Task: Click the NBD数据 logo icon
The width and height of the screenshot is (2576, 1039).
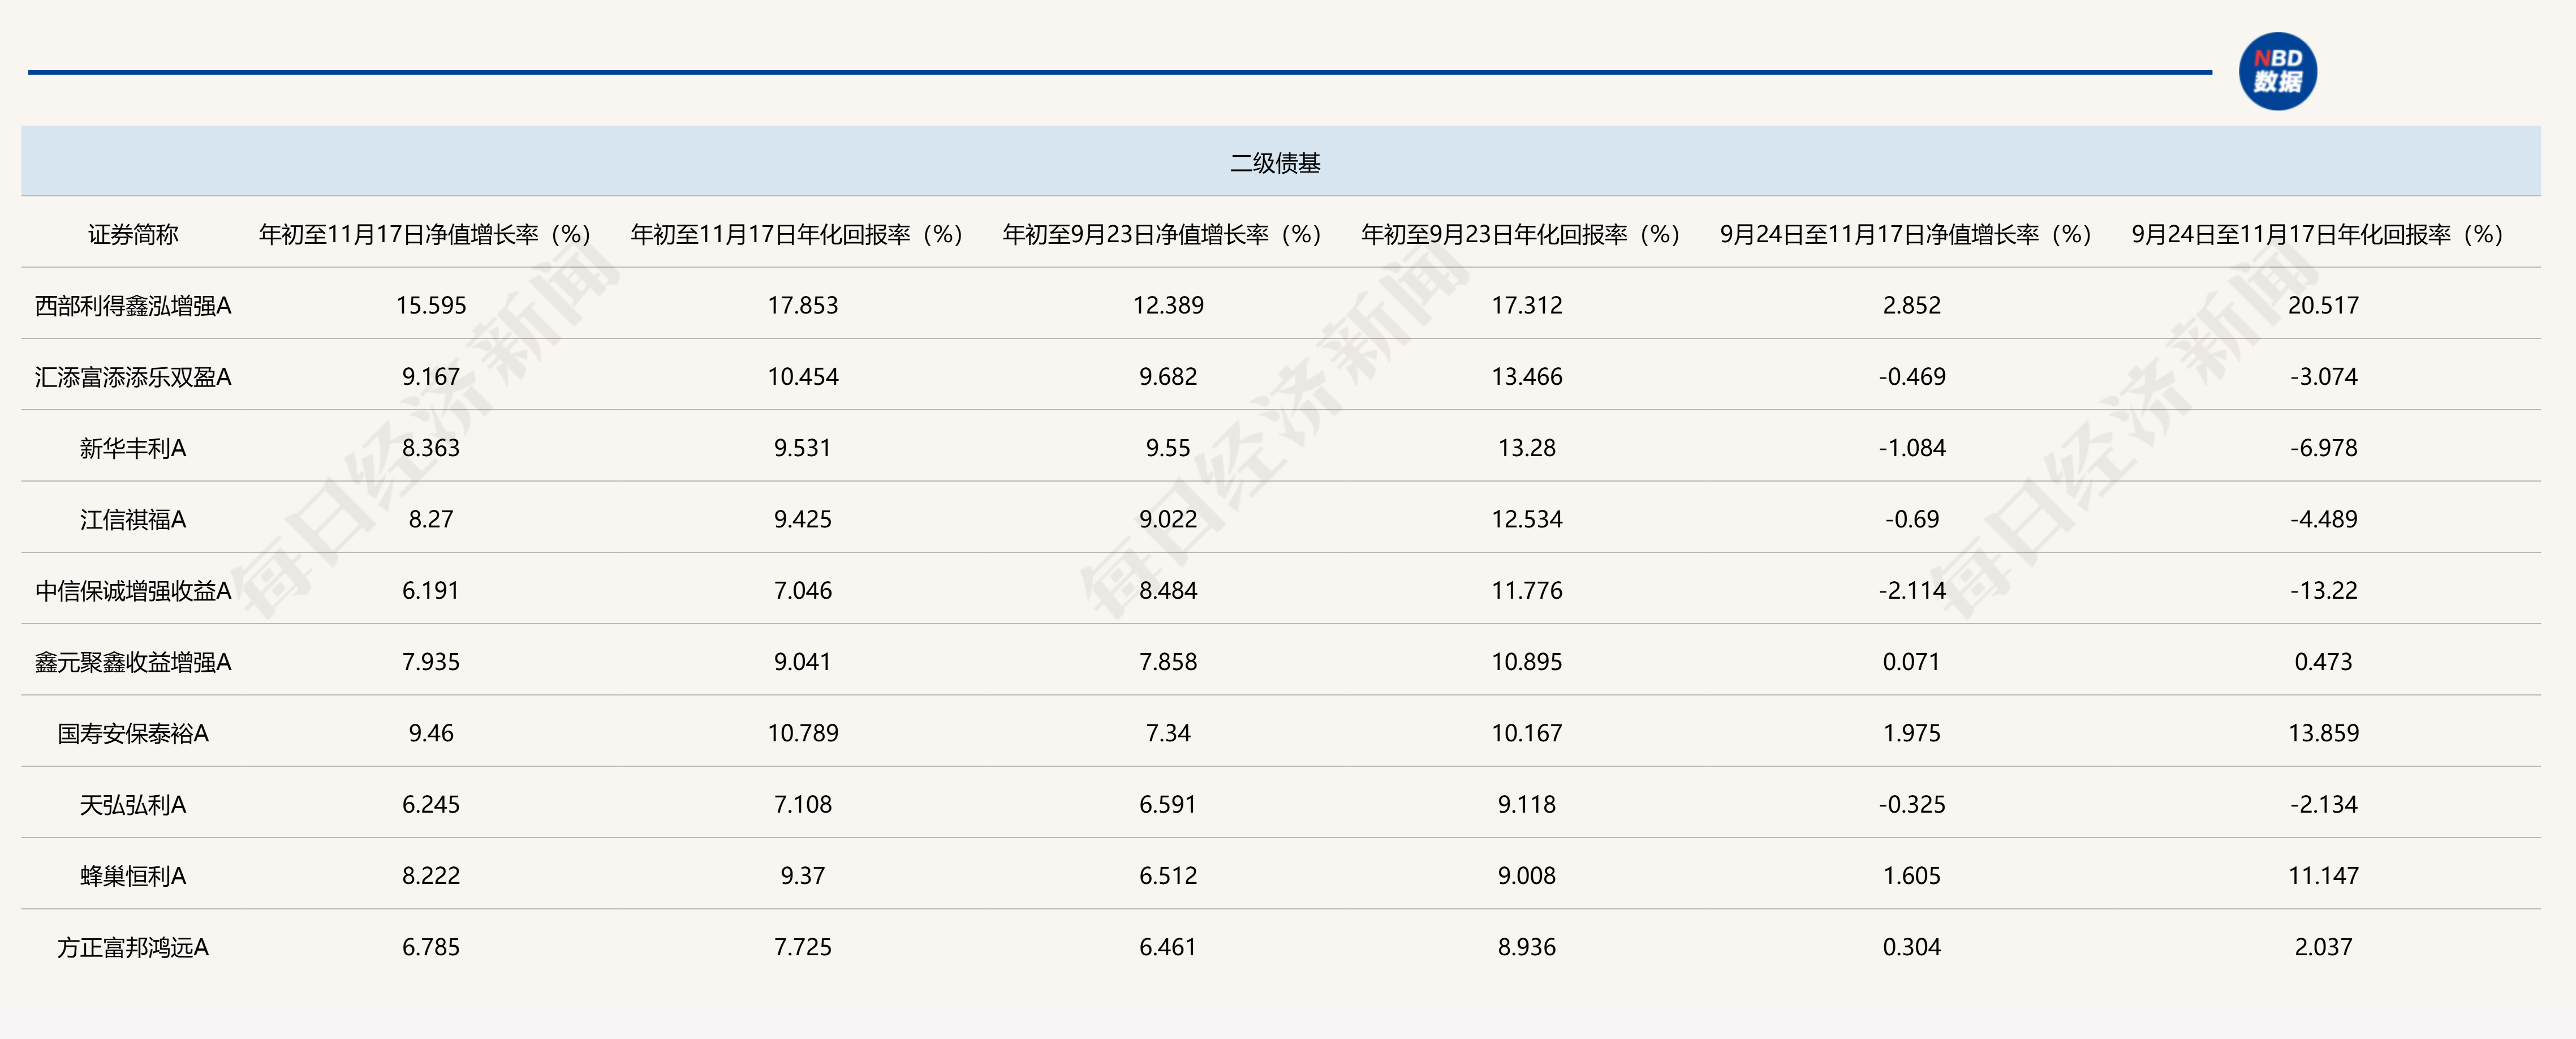Action: 2277,71
